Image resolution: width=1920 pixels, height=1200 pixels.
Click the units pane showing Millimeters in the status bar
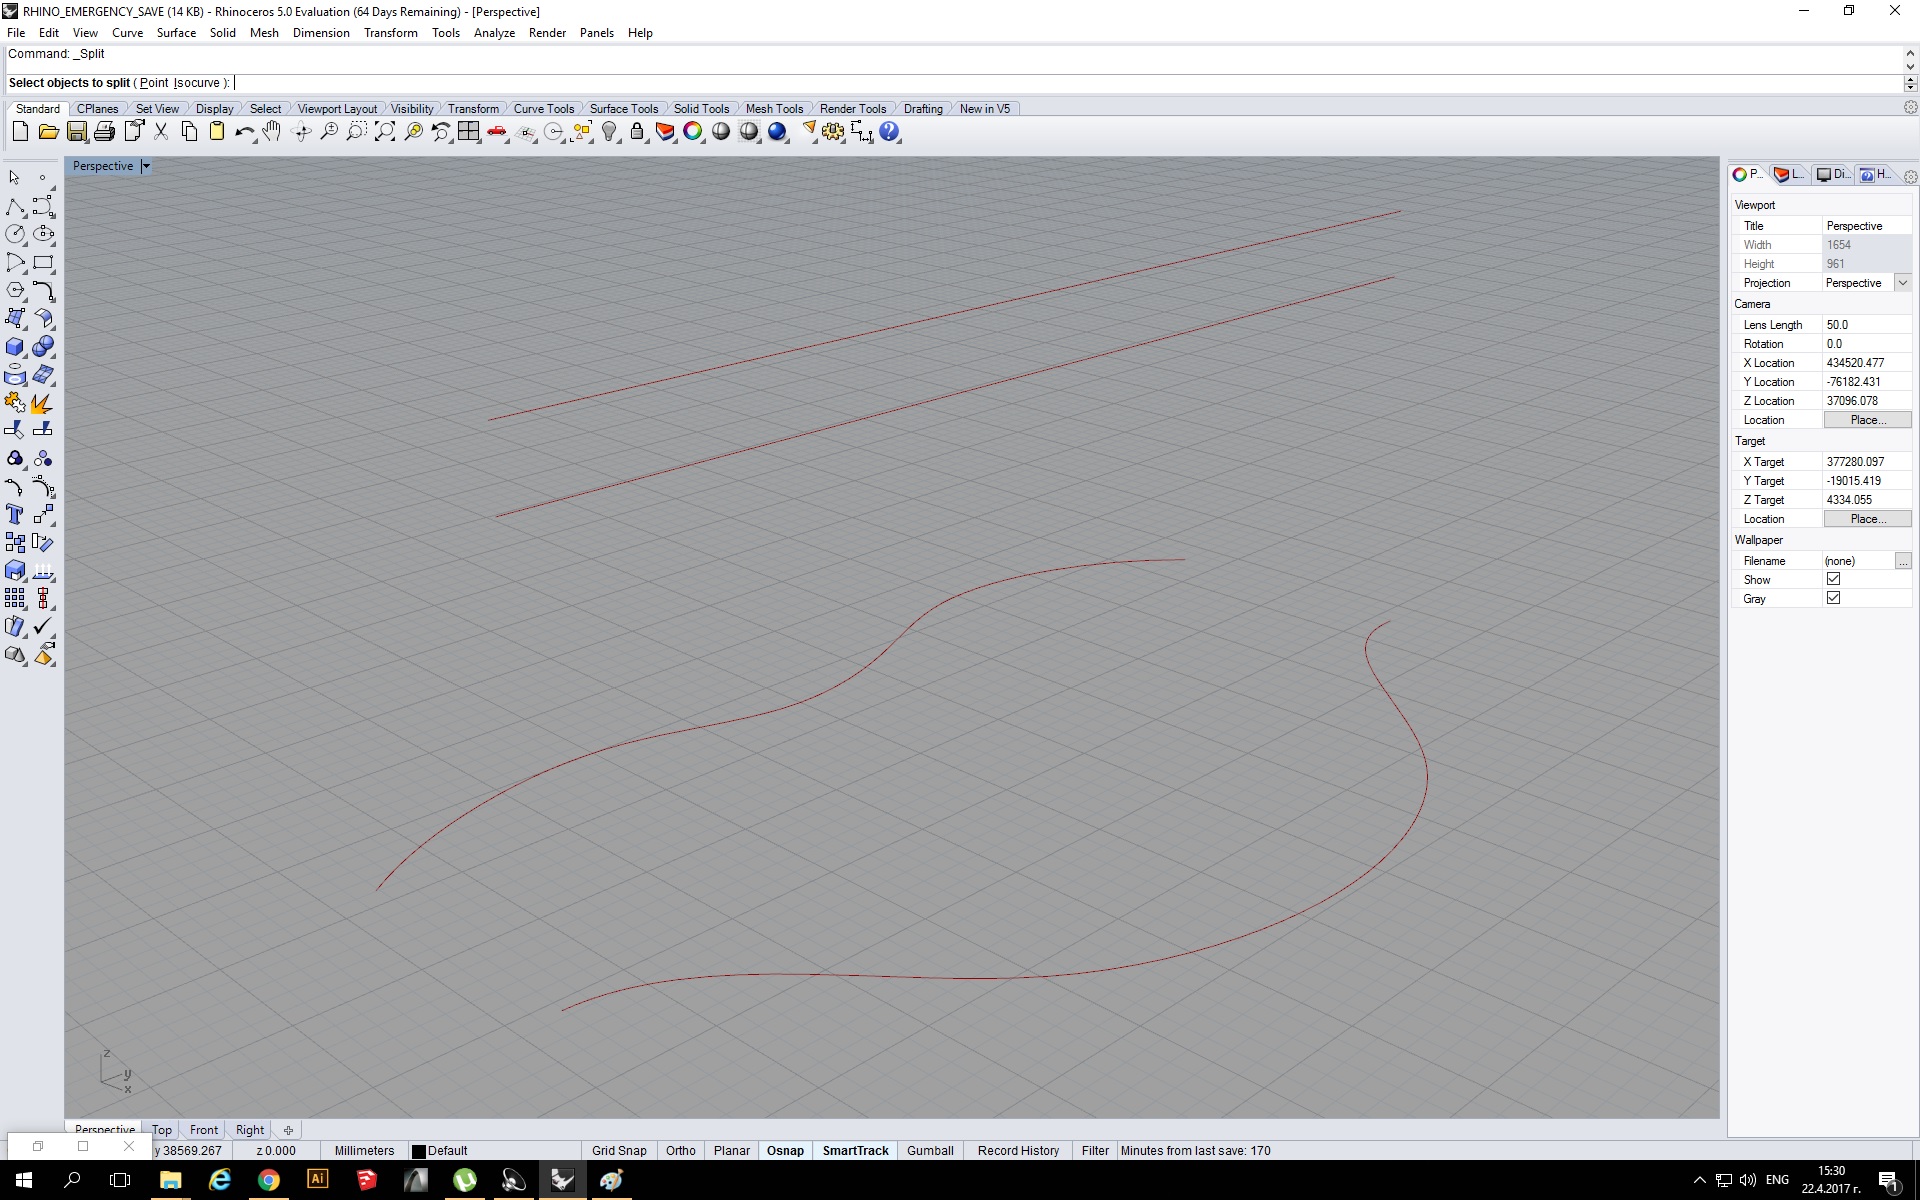(x=364, y=1151)
